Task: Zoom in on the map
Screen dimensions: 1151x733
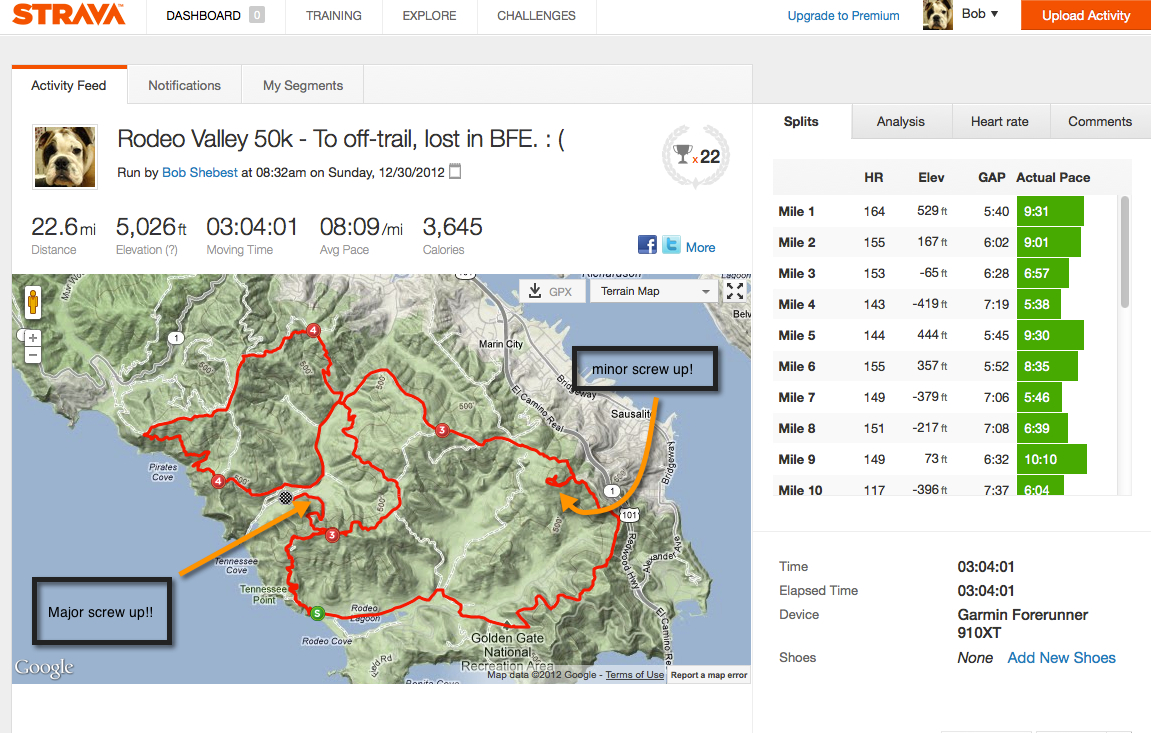Action: coord(33,338)
